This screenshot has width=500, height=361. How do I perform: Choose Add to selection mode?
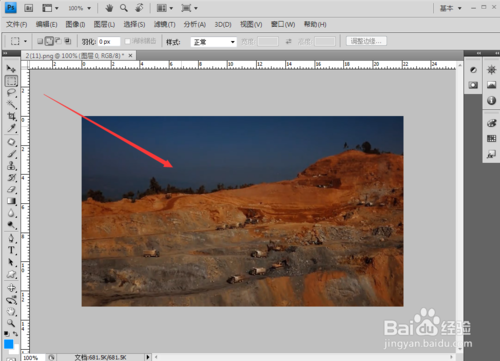coord(49,41)
